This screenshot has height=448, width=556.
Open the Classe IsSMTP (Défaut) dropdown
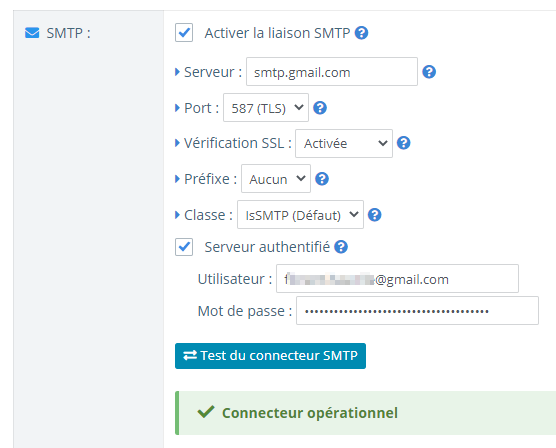(x=300, y=215)
